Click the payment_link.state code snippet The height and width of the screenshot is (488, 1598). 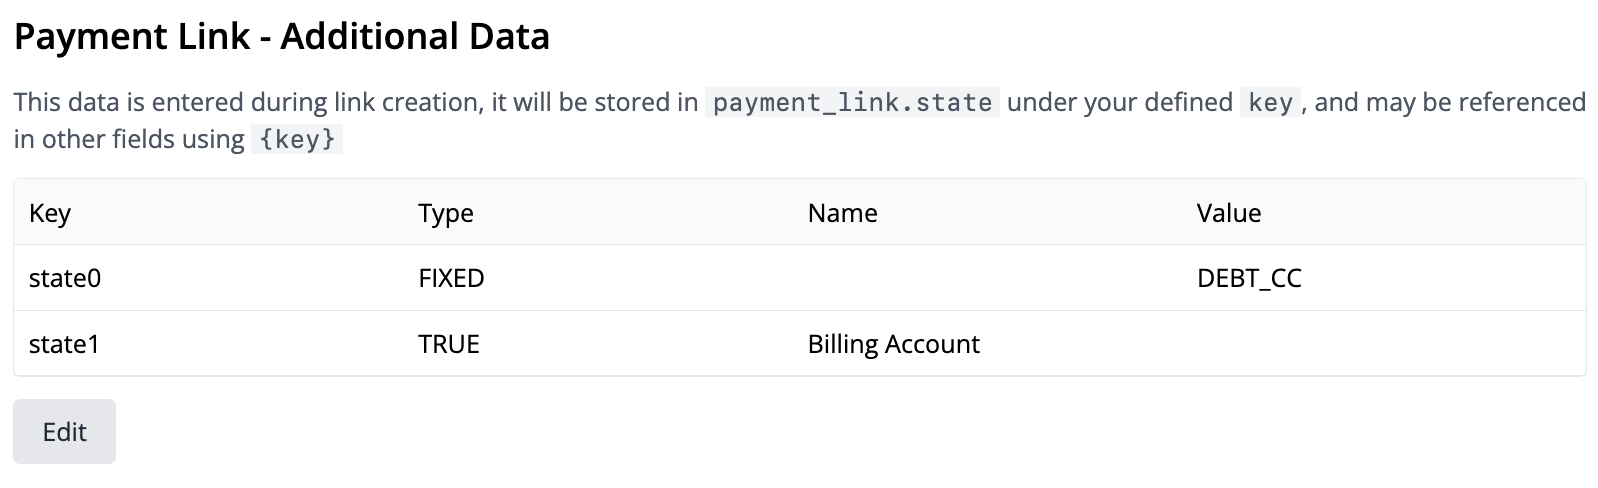click(852, 103)
